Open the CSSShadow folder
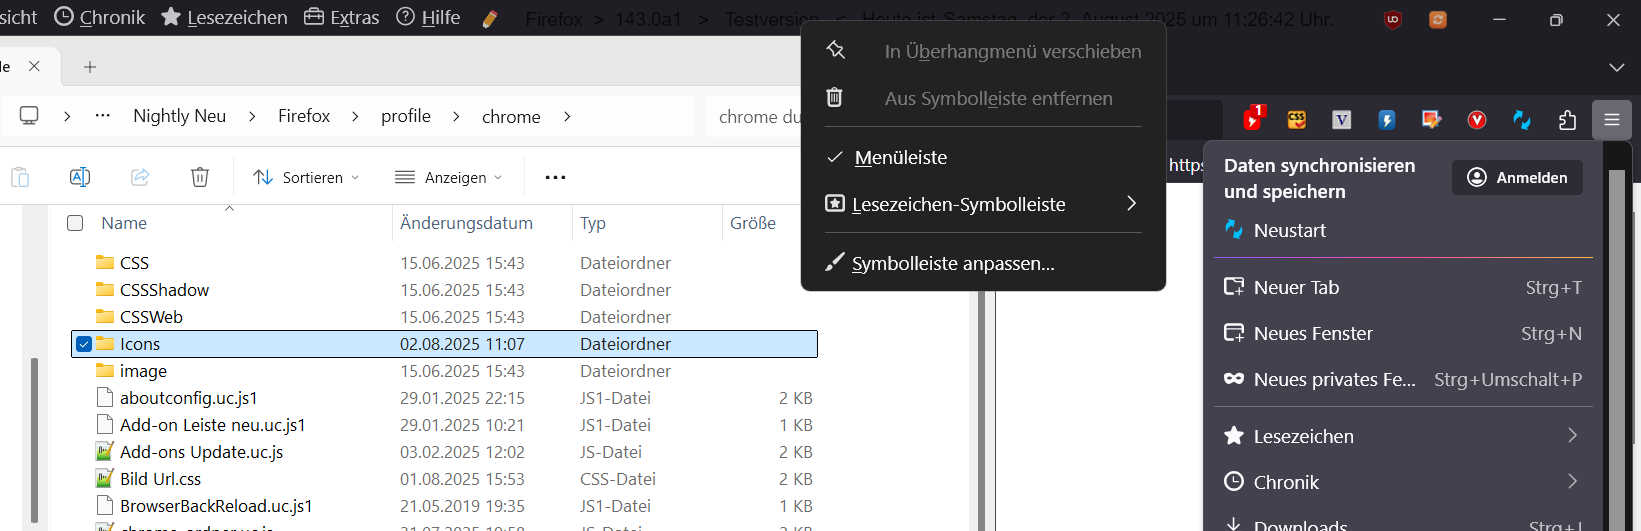Image resolution: width=1641 pixels, height=531 pixels. click(x=164, y=290)
